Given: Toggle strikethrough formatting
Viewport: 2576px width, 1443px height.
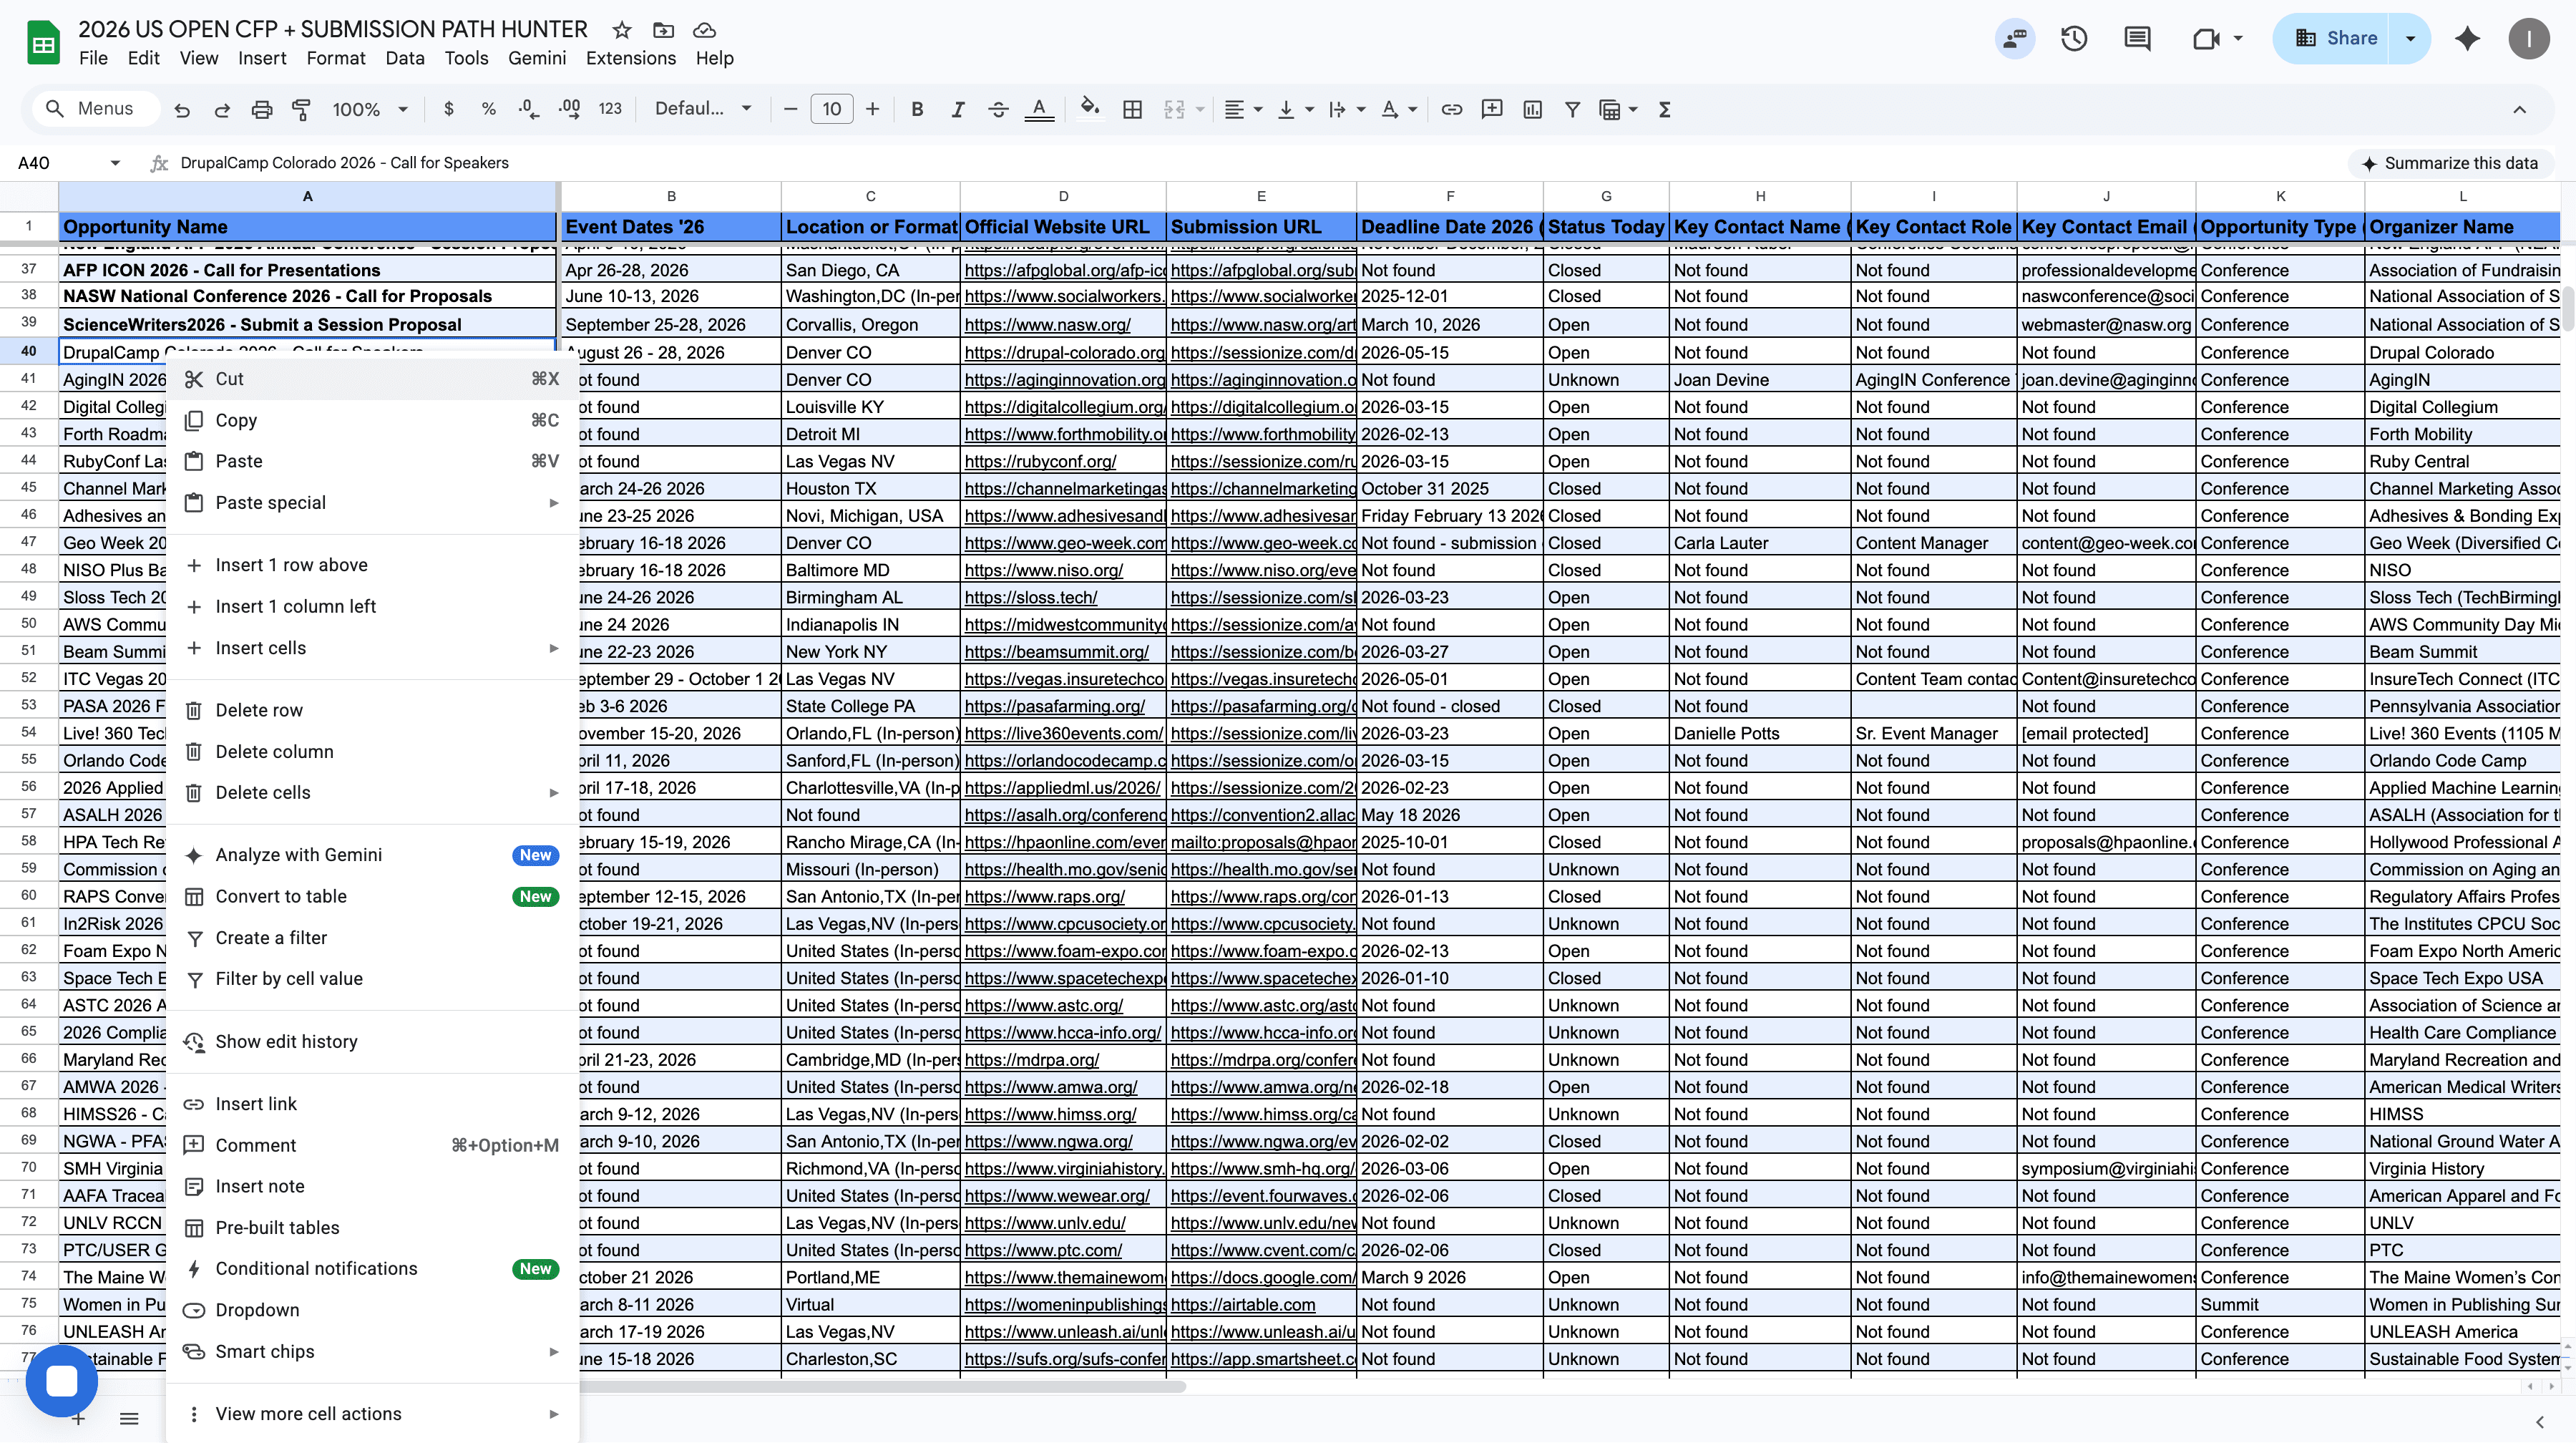Looking at the screenshot, I should [x=998, y=109].
